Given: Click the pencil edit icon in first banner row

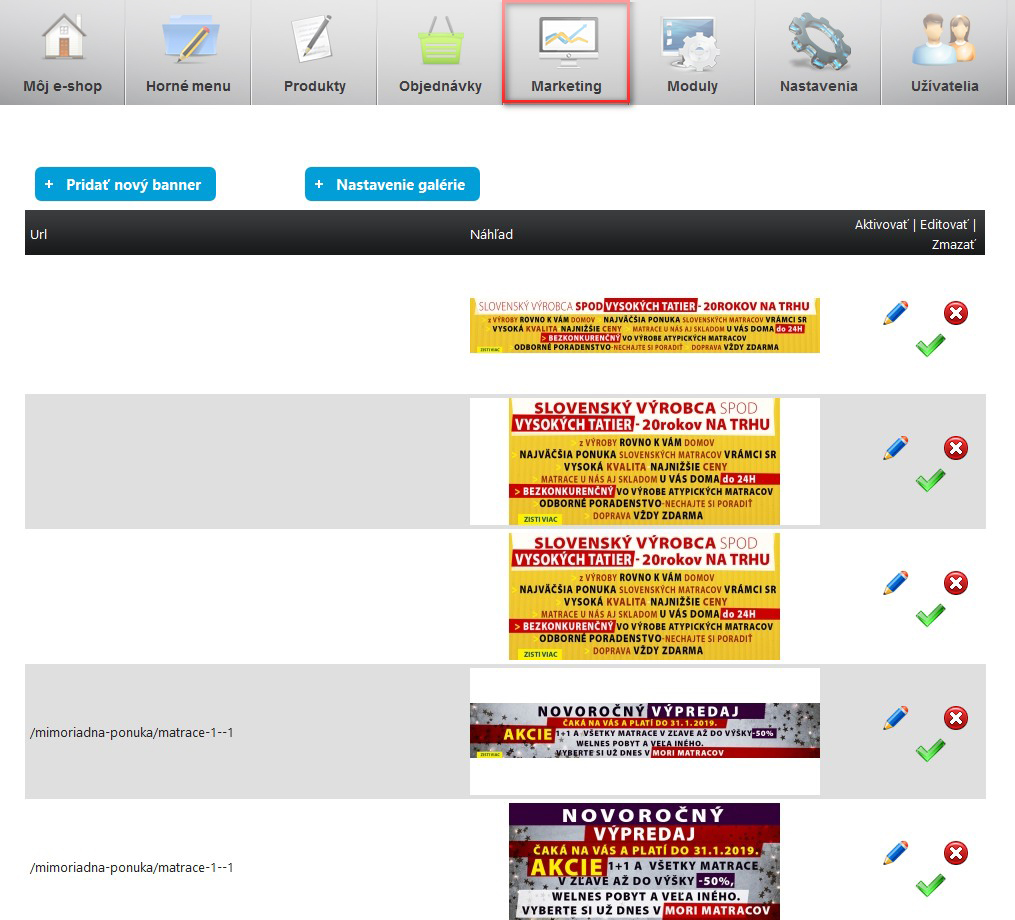Looking at the screenshot, I should 896,313.
